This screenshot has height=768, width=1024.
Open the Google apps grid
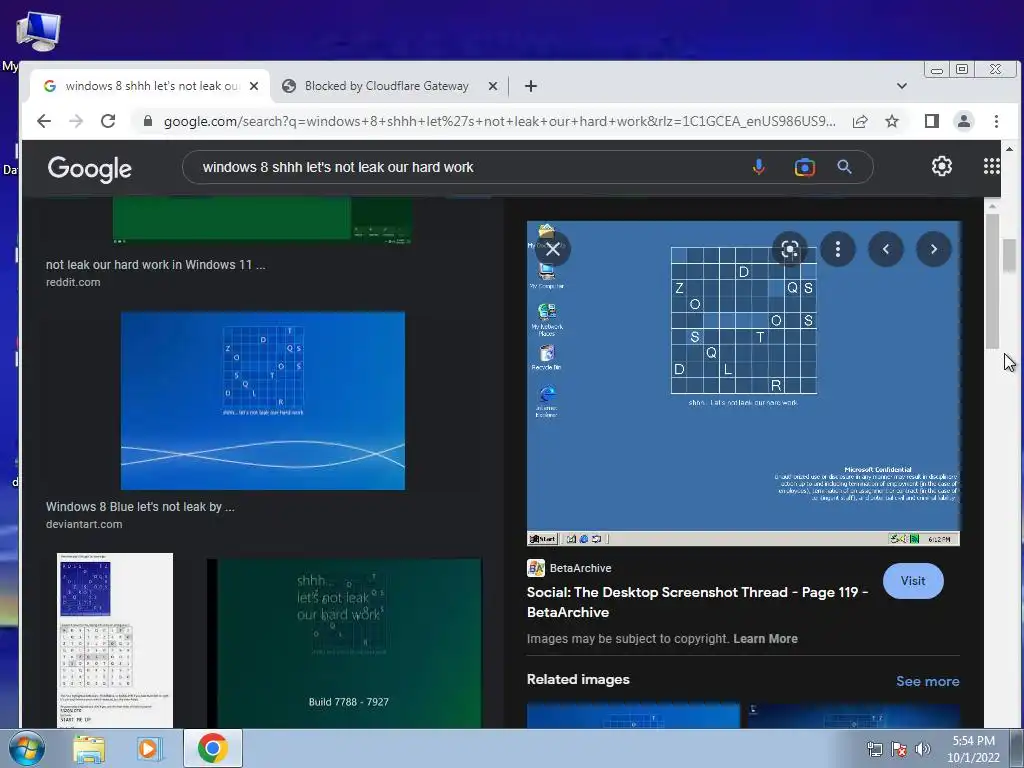pos(991,167)
